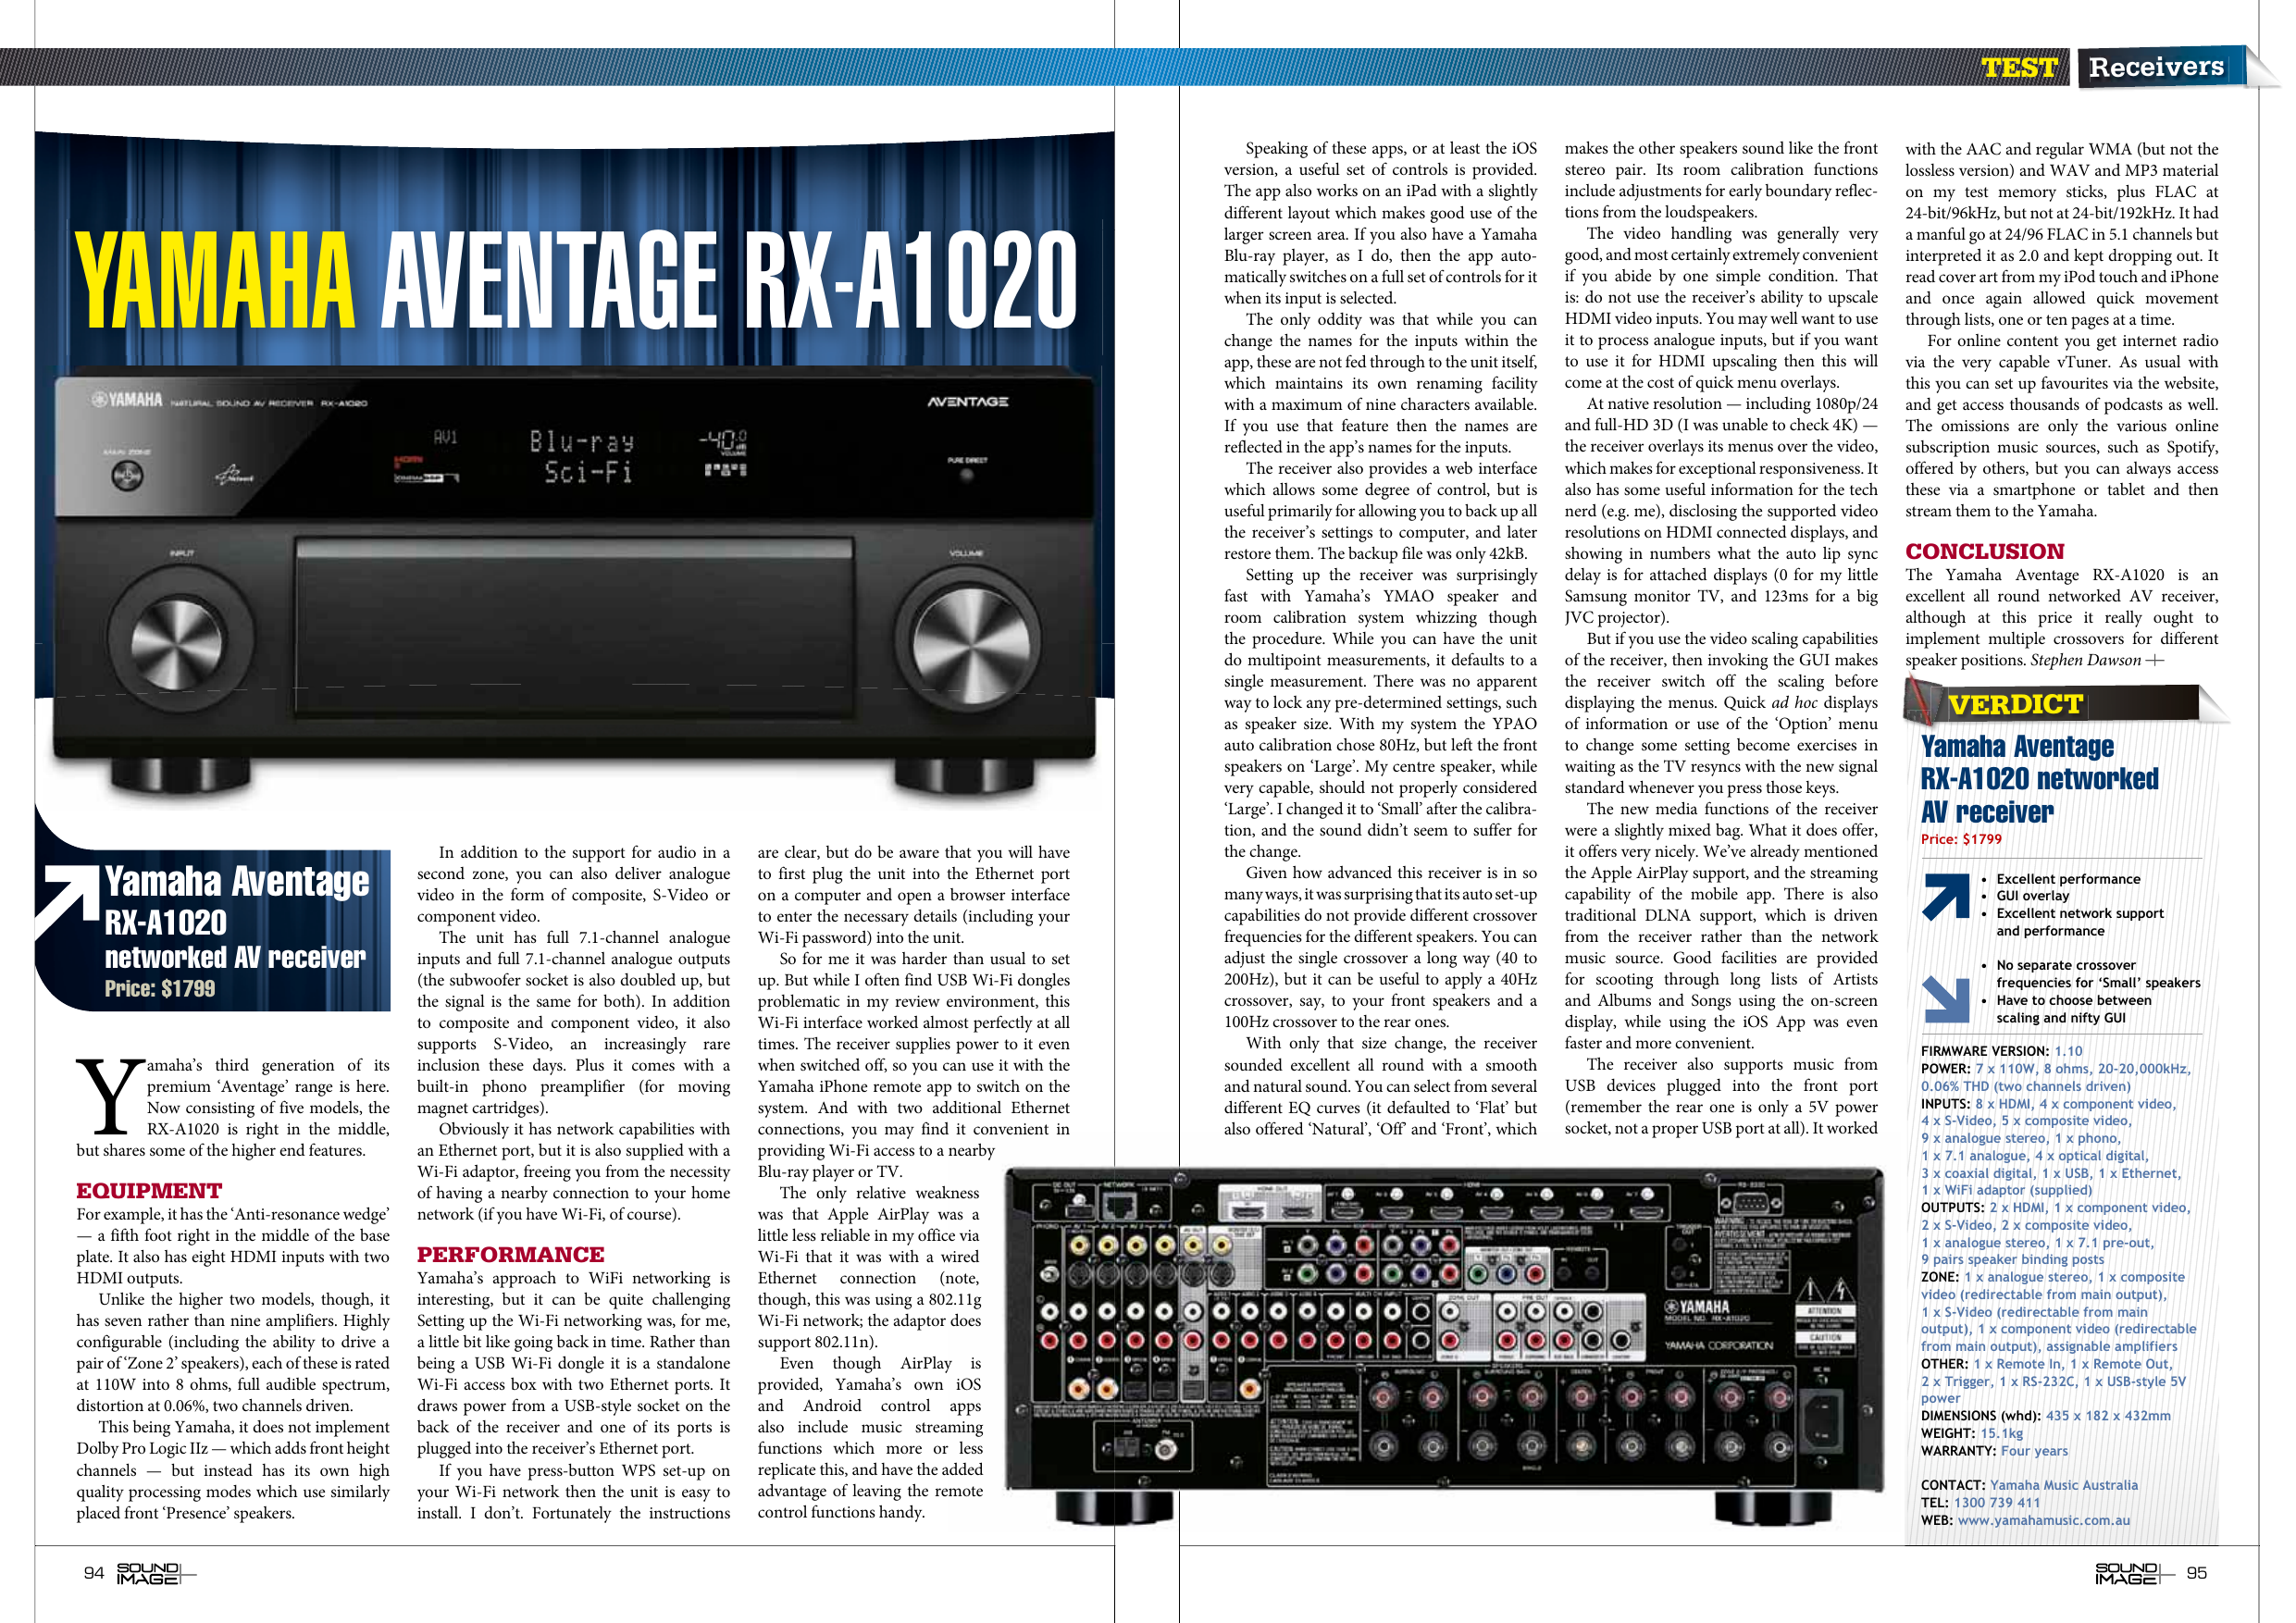
Task: Click the 'Excellent performance' bullet
Action: tap(2068, 879)
